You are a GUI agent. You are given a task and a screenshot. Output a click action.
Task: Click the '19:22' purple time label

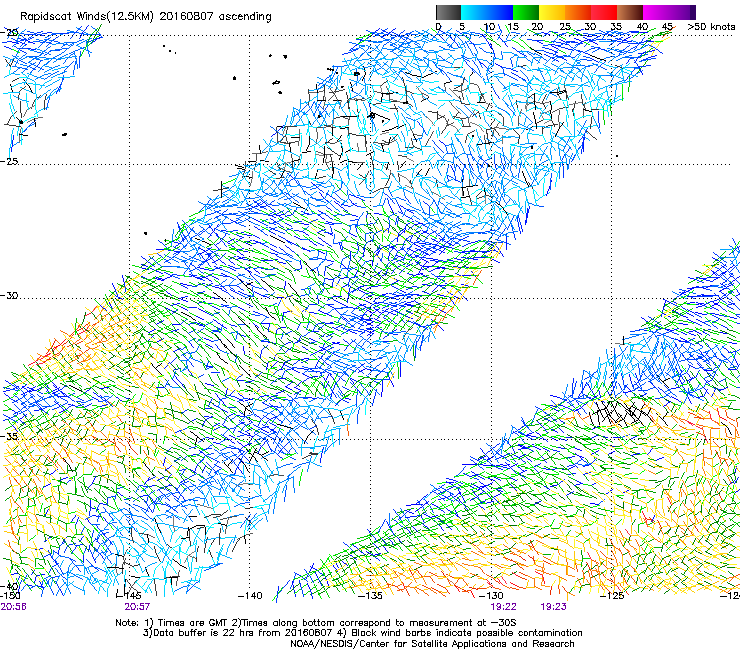pos(503,607)
